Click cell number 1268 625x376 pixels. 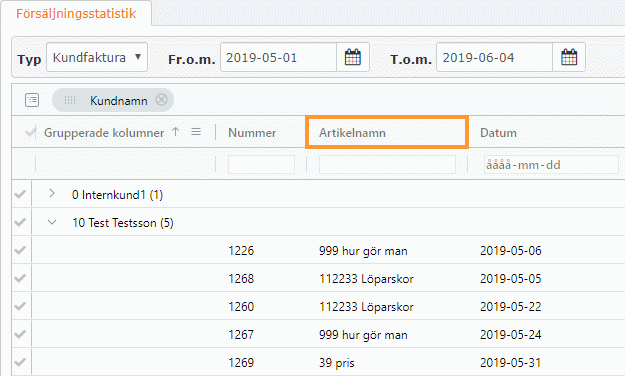[x=241, y=278]
